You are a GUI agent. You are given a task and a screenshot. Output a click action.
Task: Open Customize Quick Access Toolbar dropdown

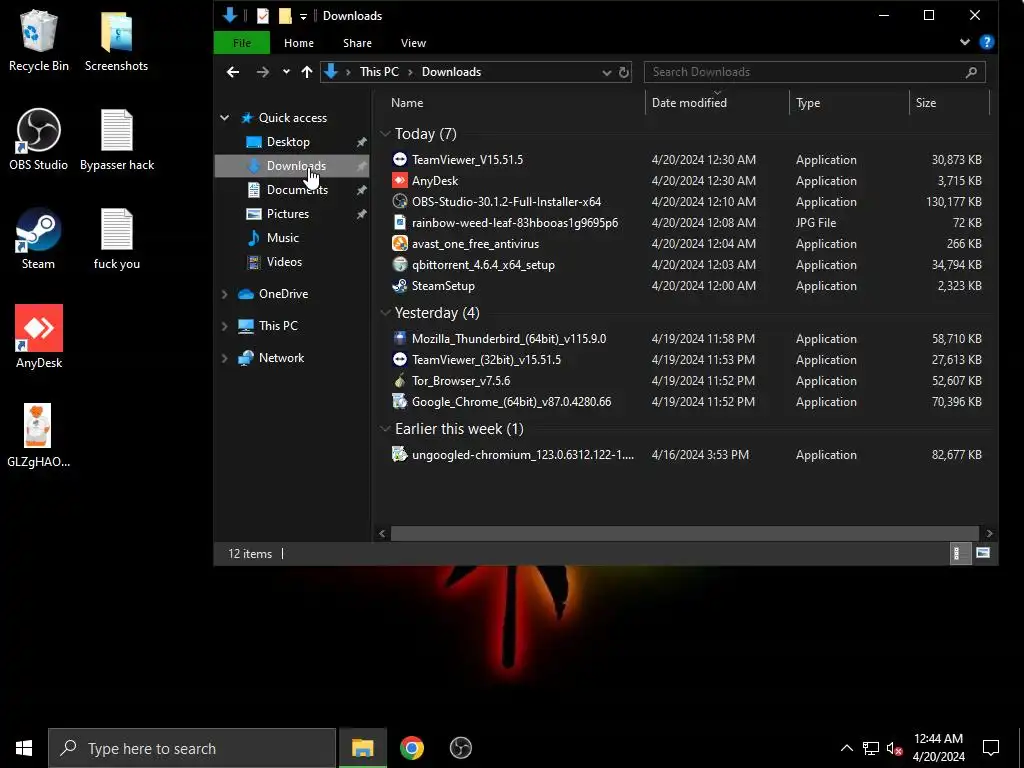pyautogui.click(x=303, y=16)
